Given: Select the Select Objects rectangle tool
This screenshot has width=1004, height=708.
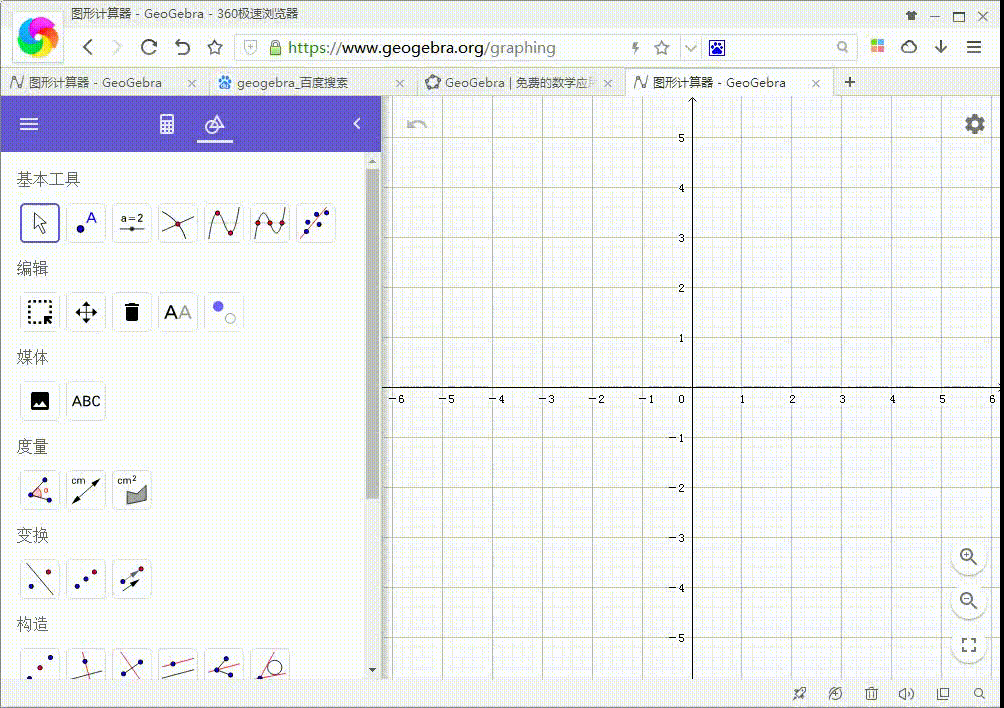Looking at the screenshot, I should (x=40, y=312).
